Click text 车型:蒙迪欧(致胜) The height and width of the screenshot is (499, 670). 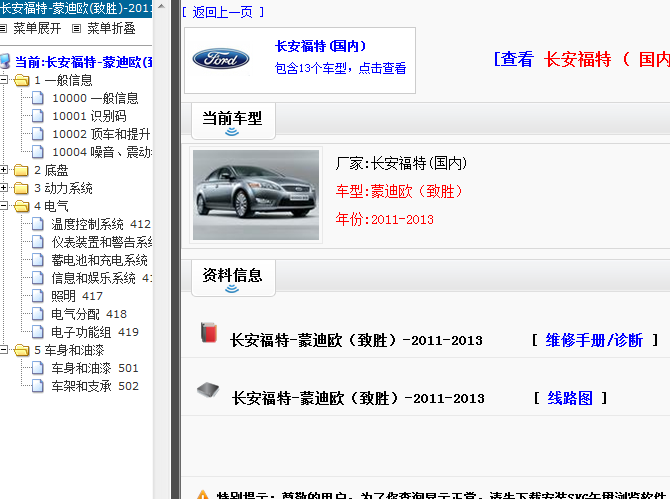click(x=399, y=191)
